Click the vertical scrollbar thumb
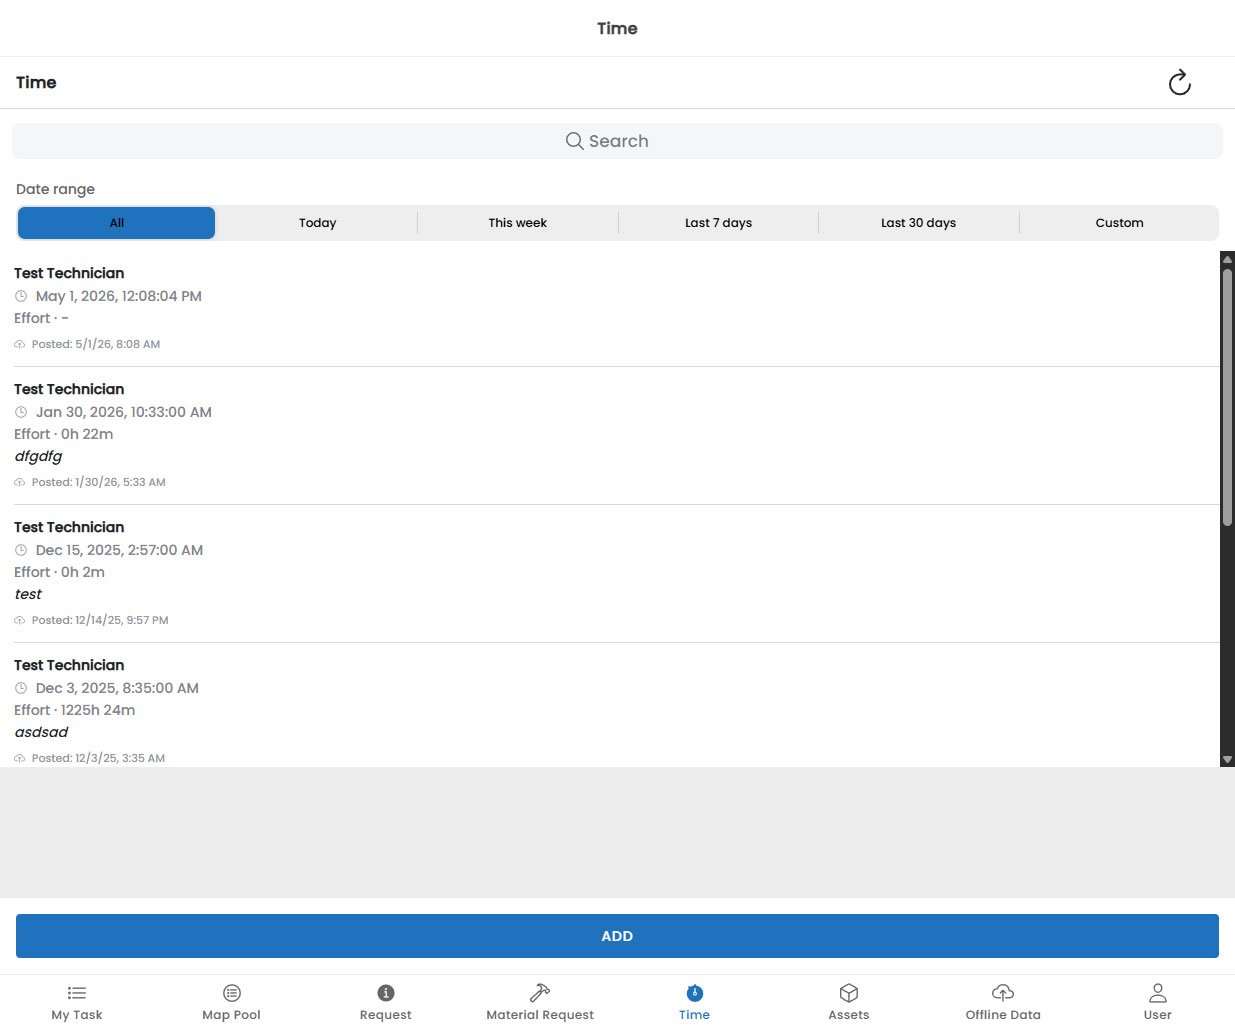The height and width of the screenshot is (1031, 1235). 1227,397
